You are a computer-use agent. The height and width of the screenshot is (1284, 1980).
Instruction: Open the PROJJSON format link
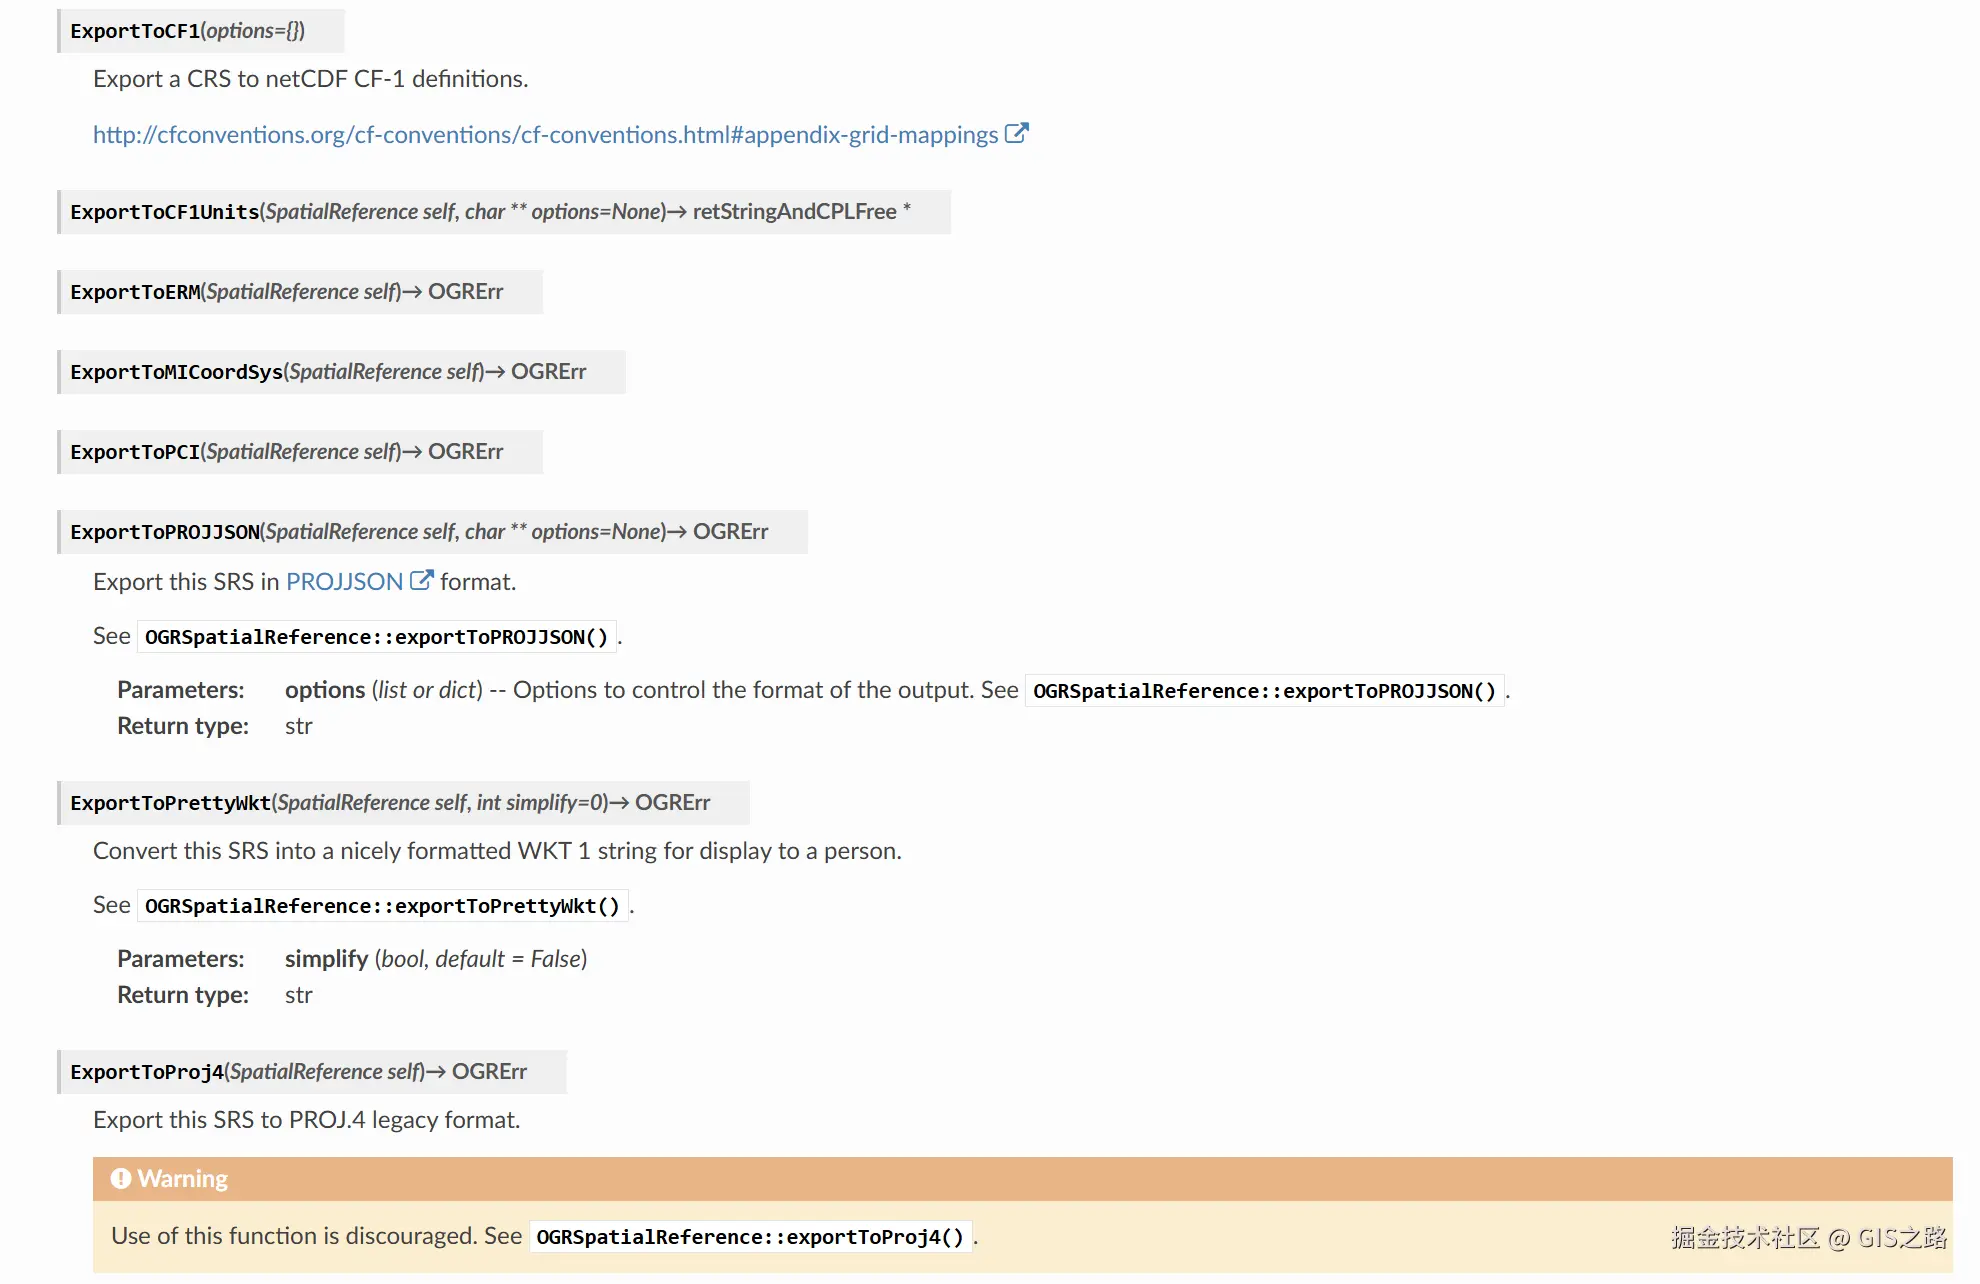344,582
